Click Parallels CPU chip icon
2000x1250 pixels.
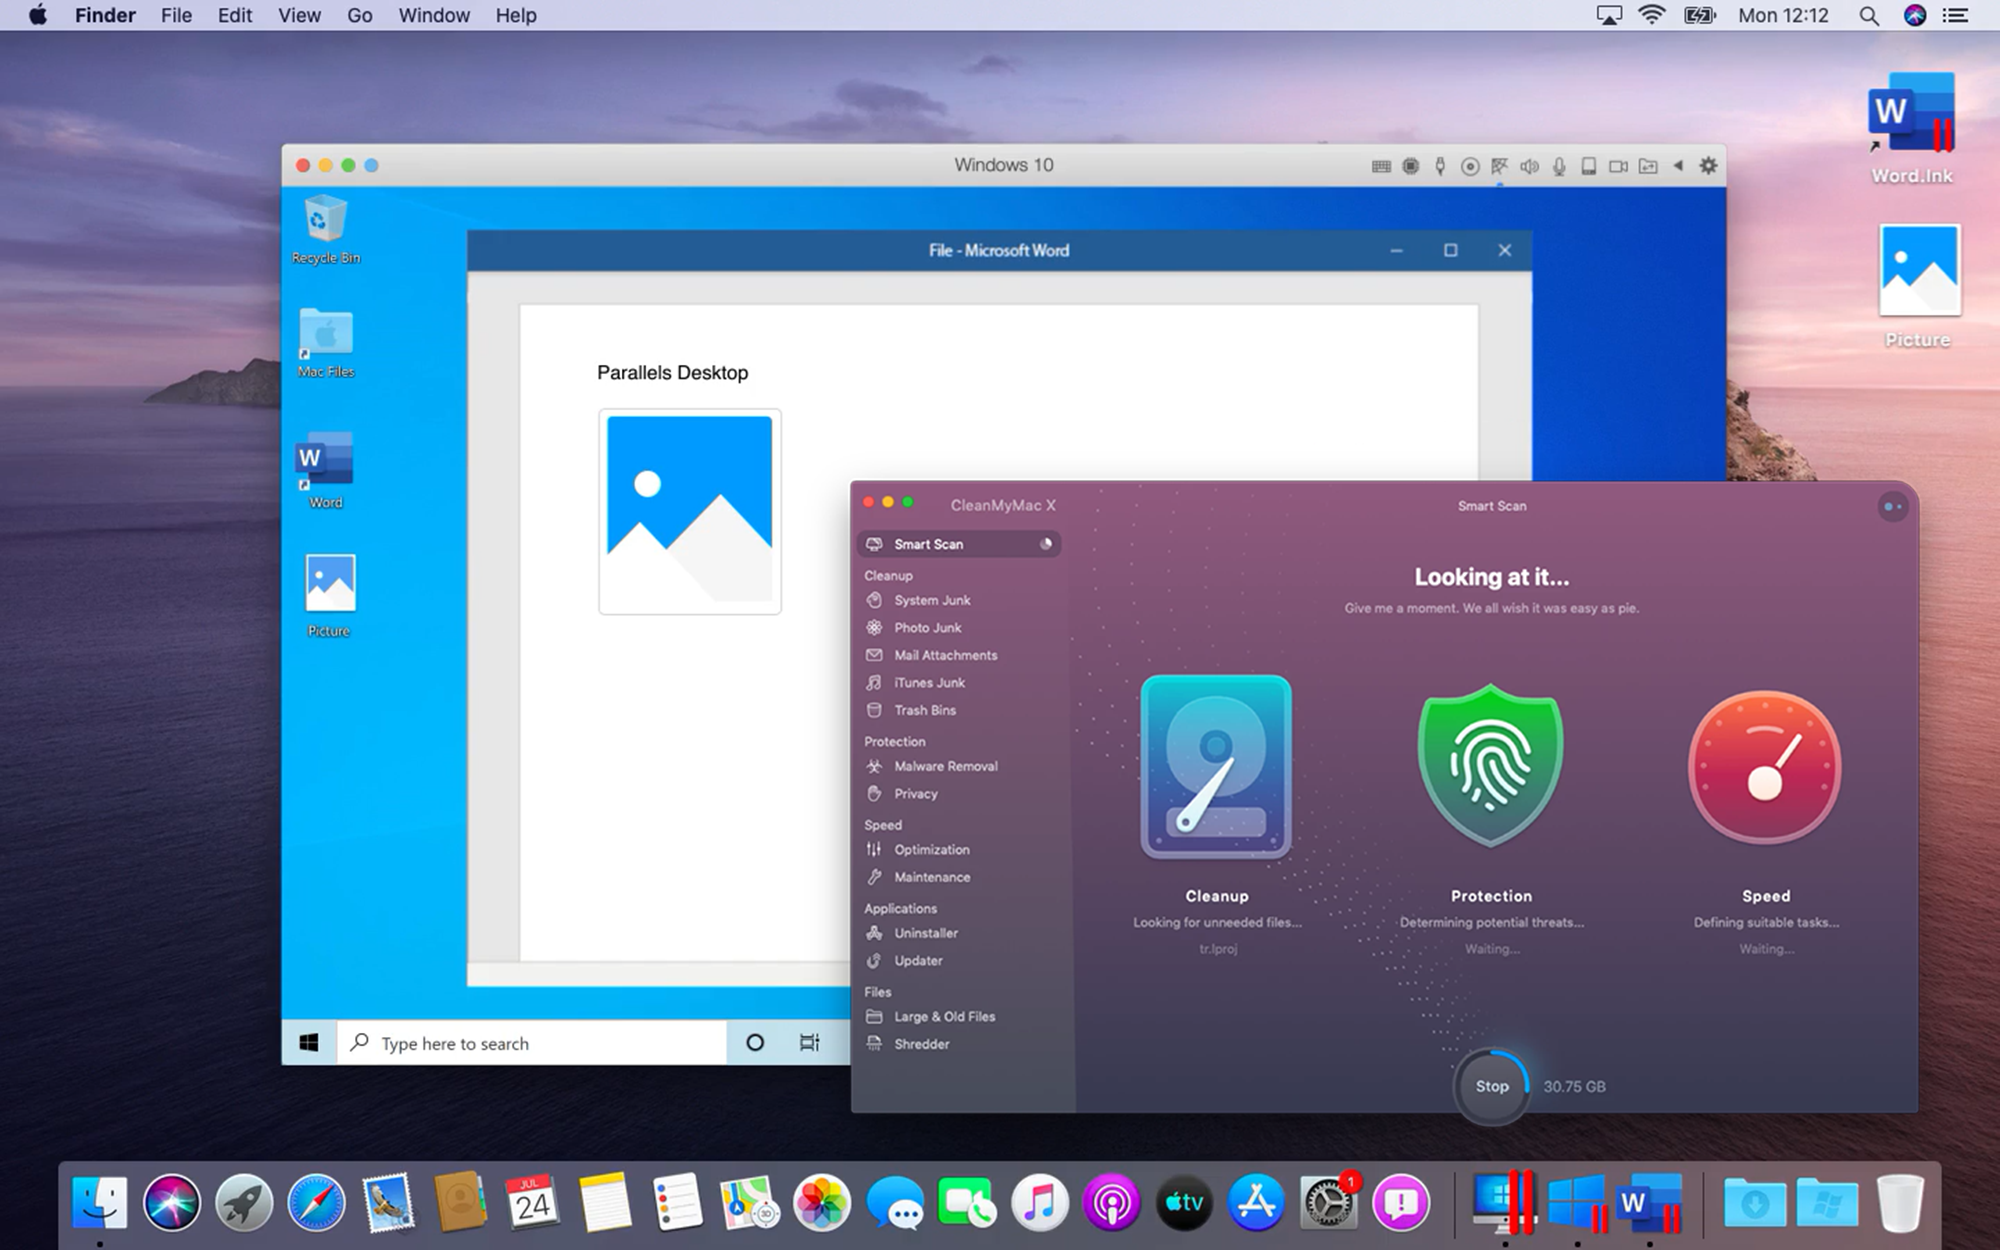(x=1411, y=167)
